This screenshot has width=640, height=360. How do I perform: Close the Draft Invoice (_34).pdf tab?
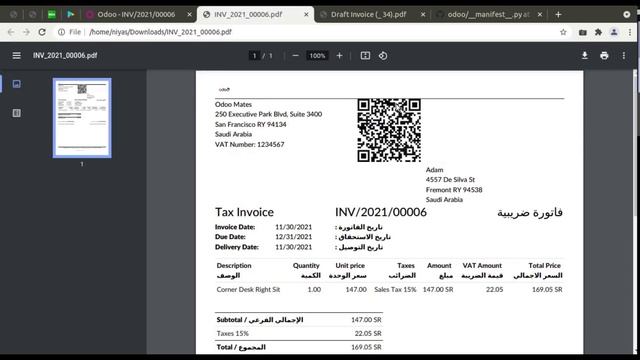423,14
